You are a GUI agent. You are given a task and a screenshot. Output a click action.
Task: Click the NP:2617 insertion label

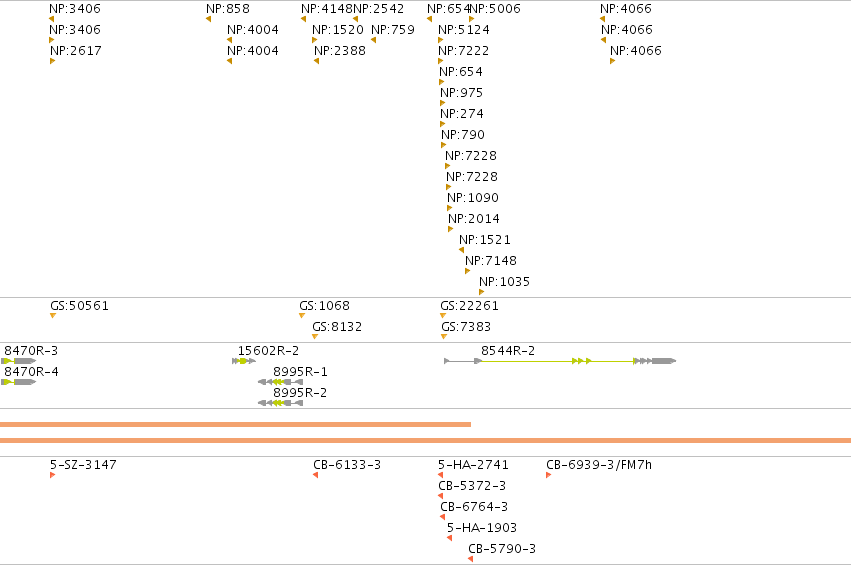75,50
